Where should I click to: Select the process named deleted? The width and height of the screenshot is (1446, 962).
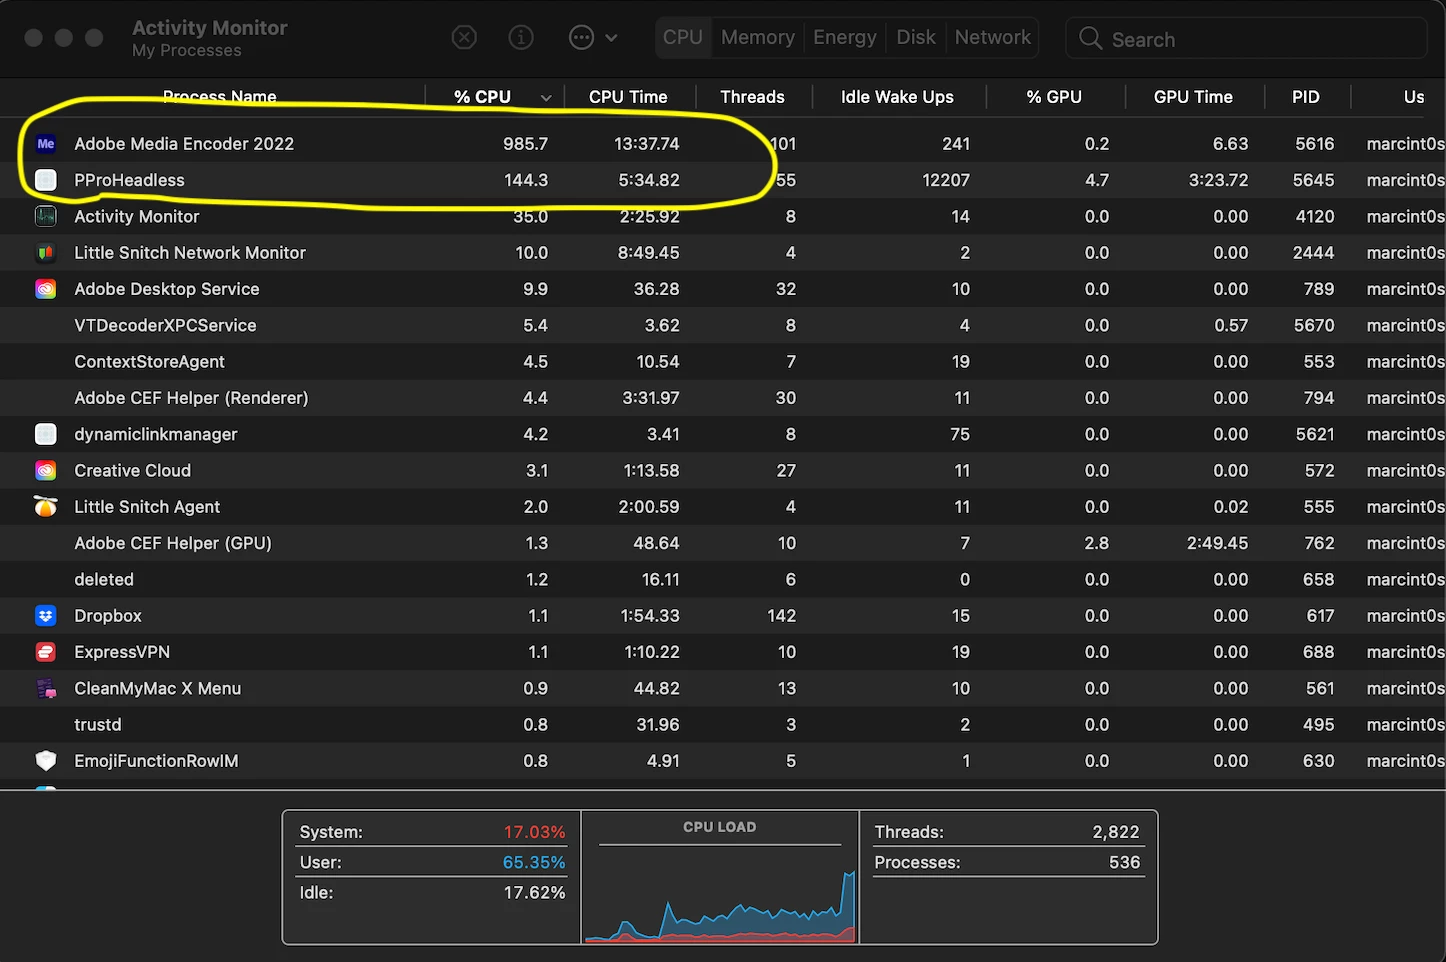pyautogui.click(x=104, y=579)
